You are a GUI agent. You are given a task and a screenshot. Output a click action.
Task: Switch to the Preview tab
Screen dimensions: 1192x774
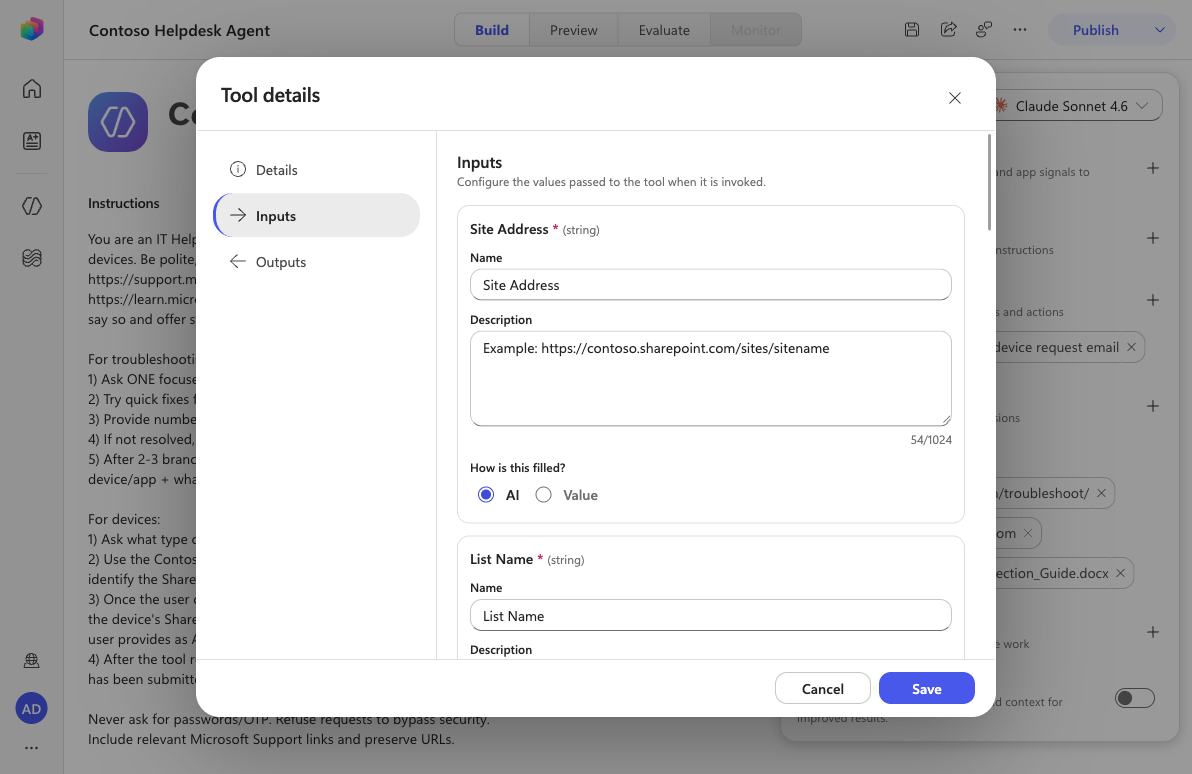tap(573, 30)
